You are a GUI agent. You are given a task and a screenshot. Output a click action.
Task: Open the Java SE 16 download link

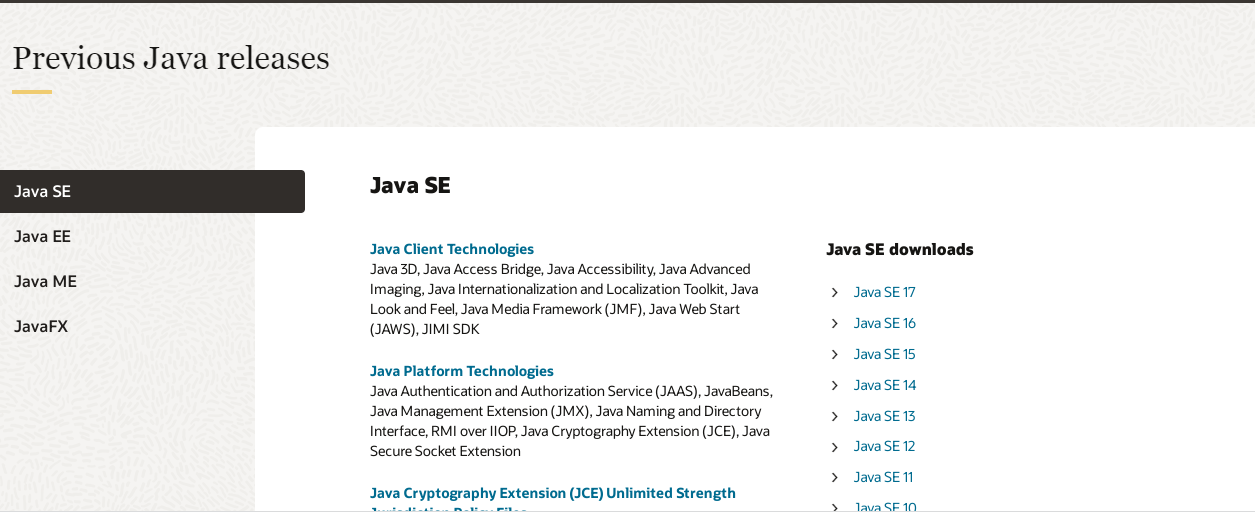pos(885,323)
